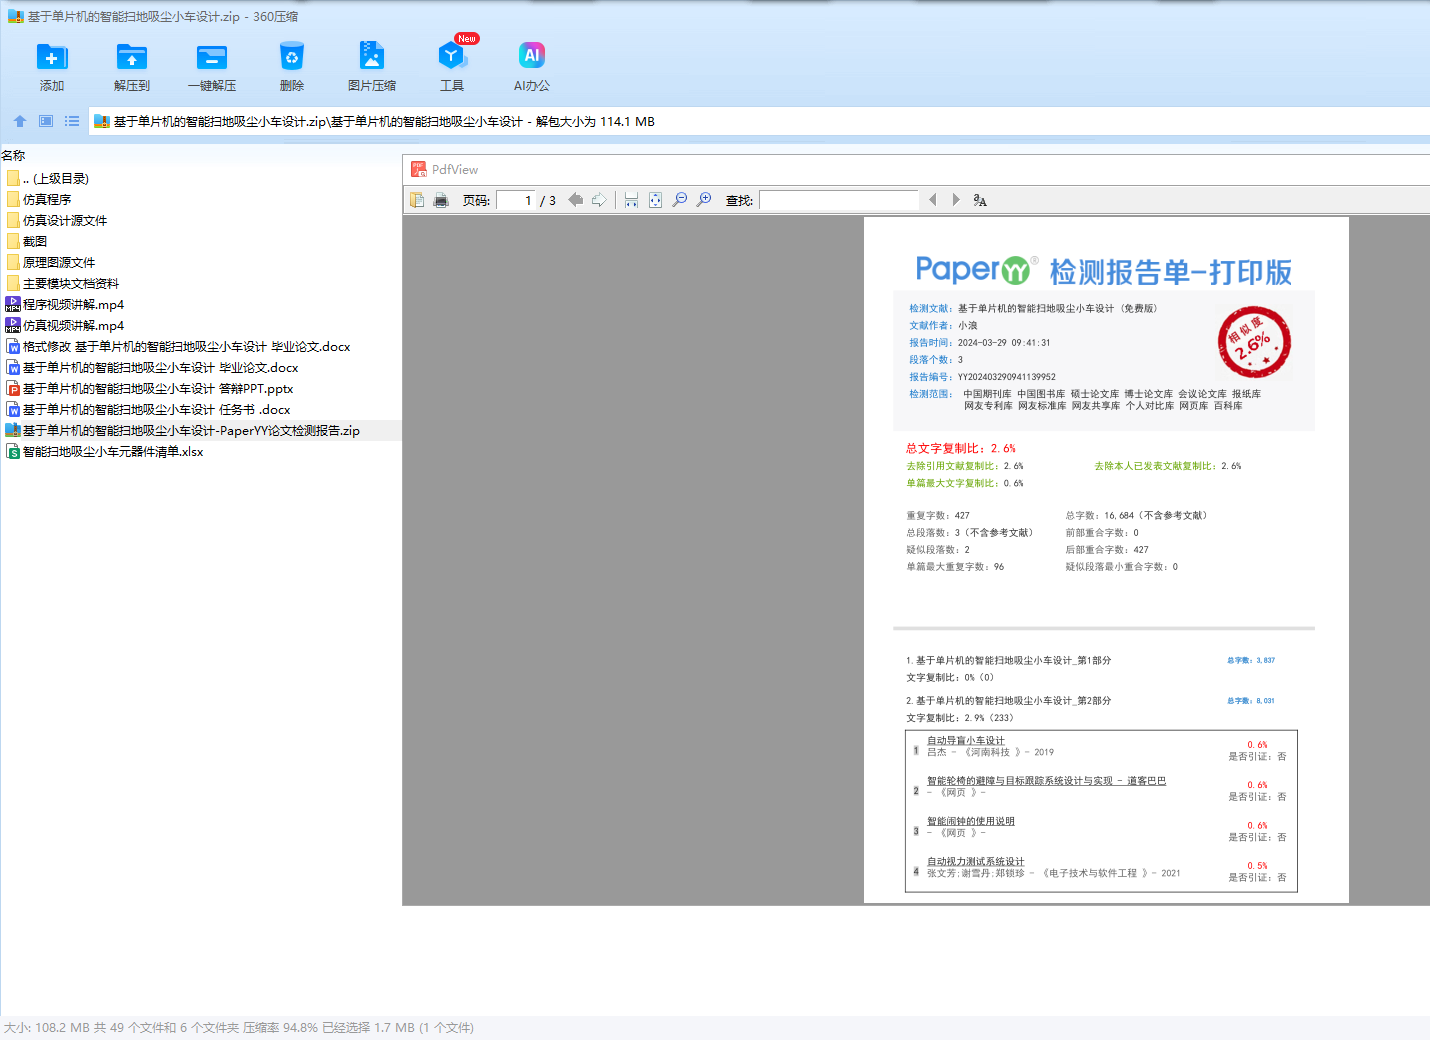Click the 名称 column header
Image resolution: width=1430 pixels, height=1040 pixels.
pos(13,156)
